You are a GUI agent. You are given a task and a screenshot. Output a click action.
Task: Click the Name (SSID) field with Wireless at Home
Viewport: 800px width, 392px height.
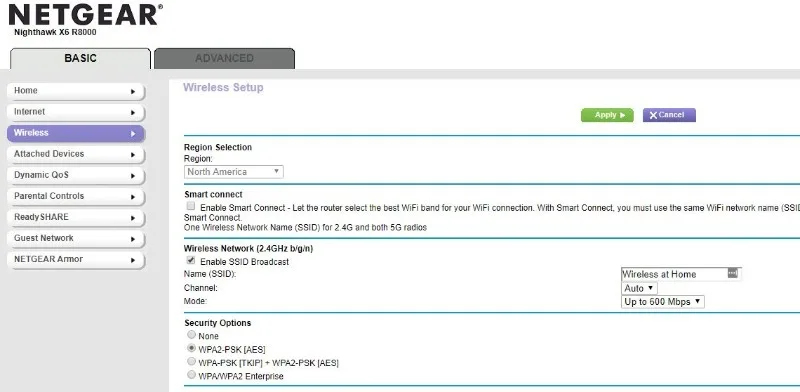[680, 274]
